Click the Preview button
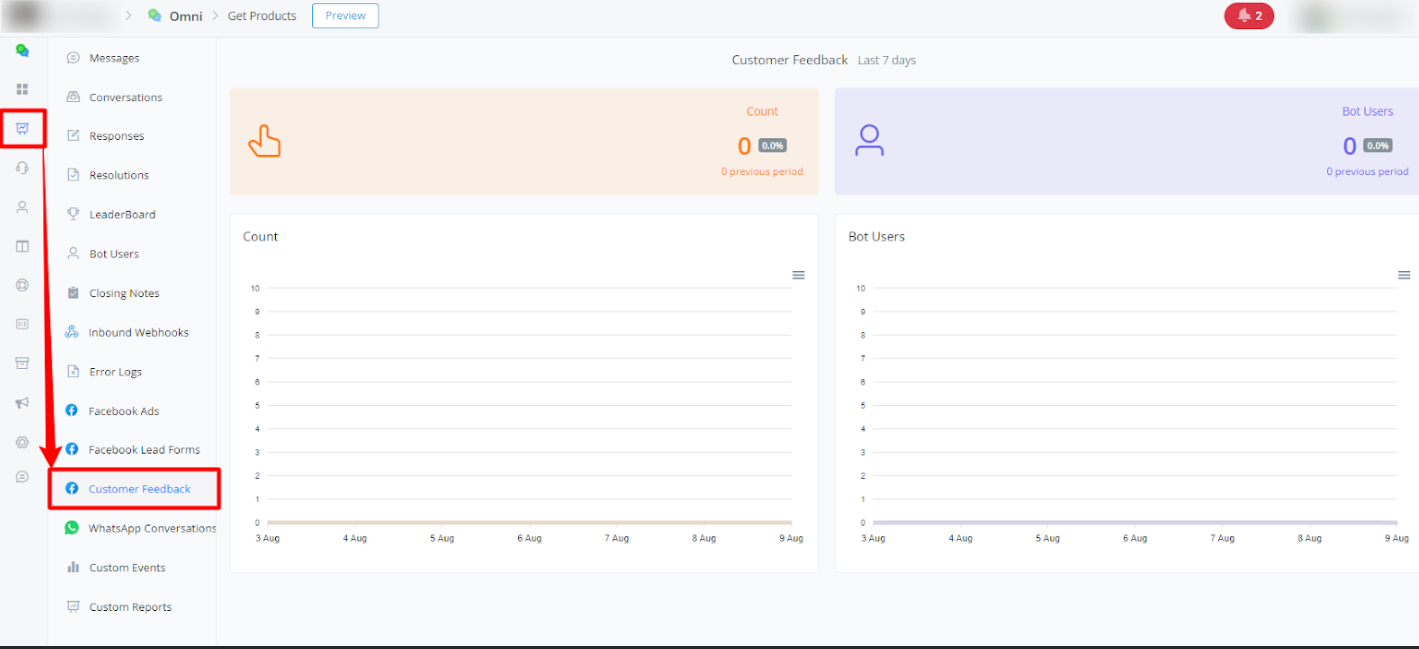This screenshot has width=1419, height=649. [345, 16]
